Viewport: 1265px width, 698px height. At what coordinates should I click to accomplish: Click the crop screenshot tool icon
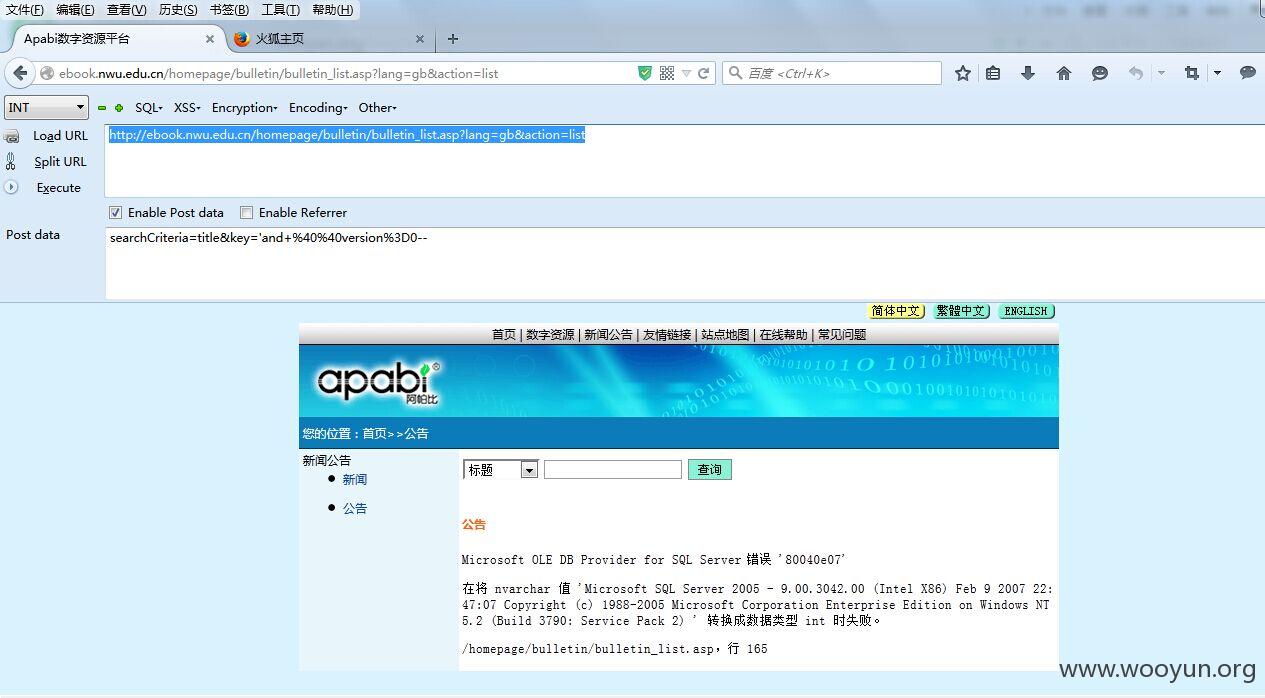1191,73
